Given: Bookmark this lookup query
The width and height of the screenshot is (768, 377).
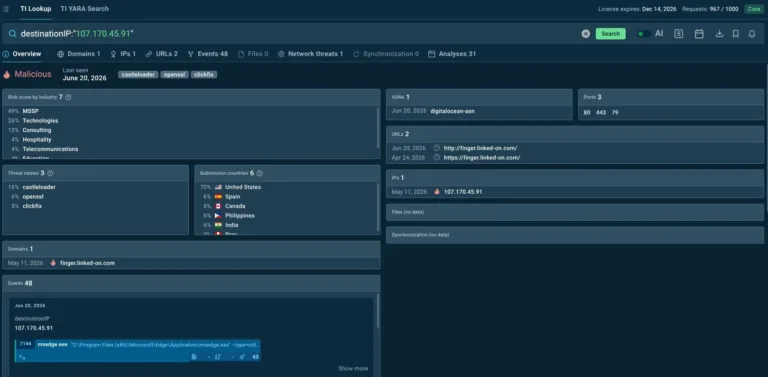Looking at the screenshot, I should click(735, 34).
